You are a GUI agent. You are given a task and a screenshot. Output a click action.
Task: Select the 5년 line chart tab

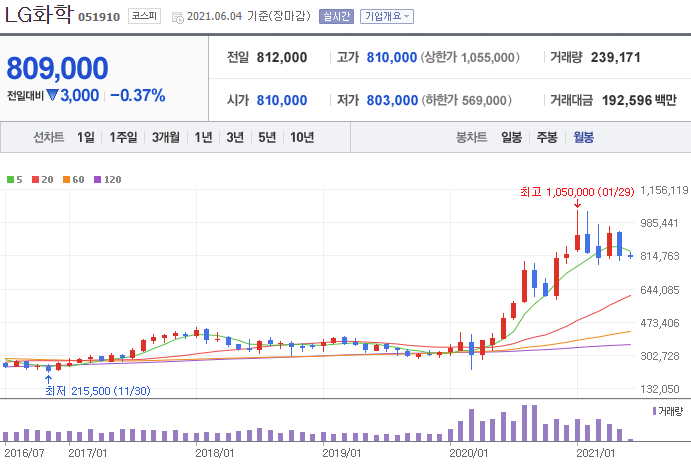click(x=267, y=137)
